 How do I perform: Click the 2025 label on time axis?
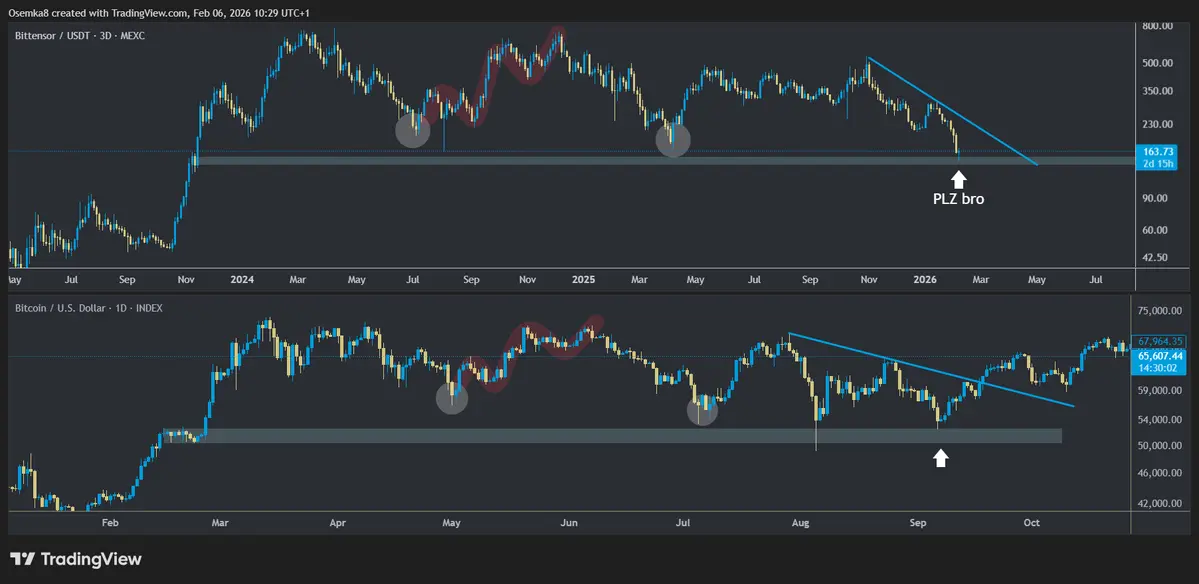click(x=583, y=281)
